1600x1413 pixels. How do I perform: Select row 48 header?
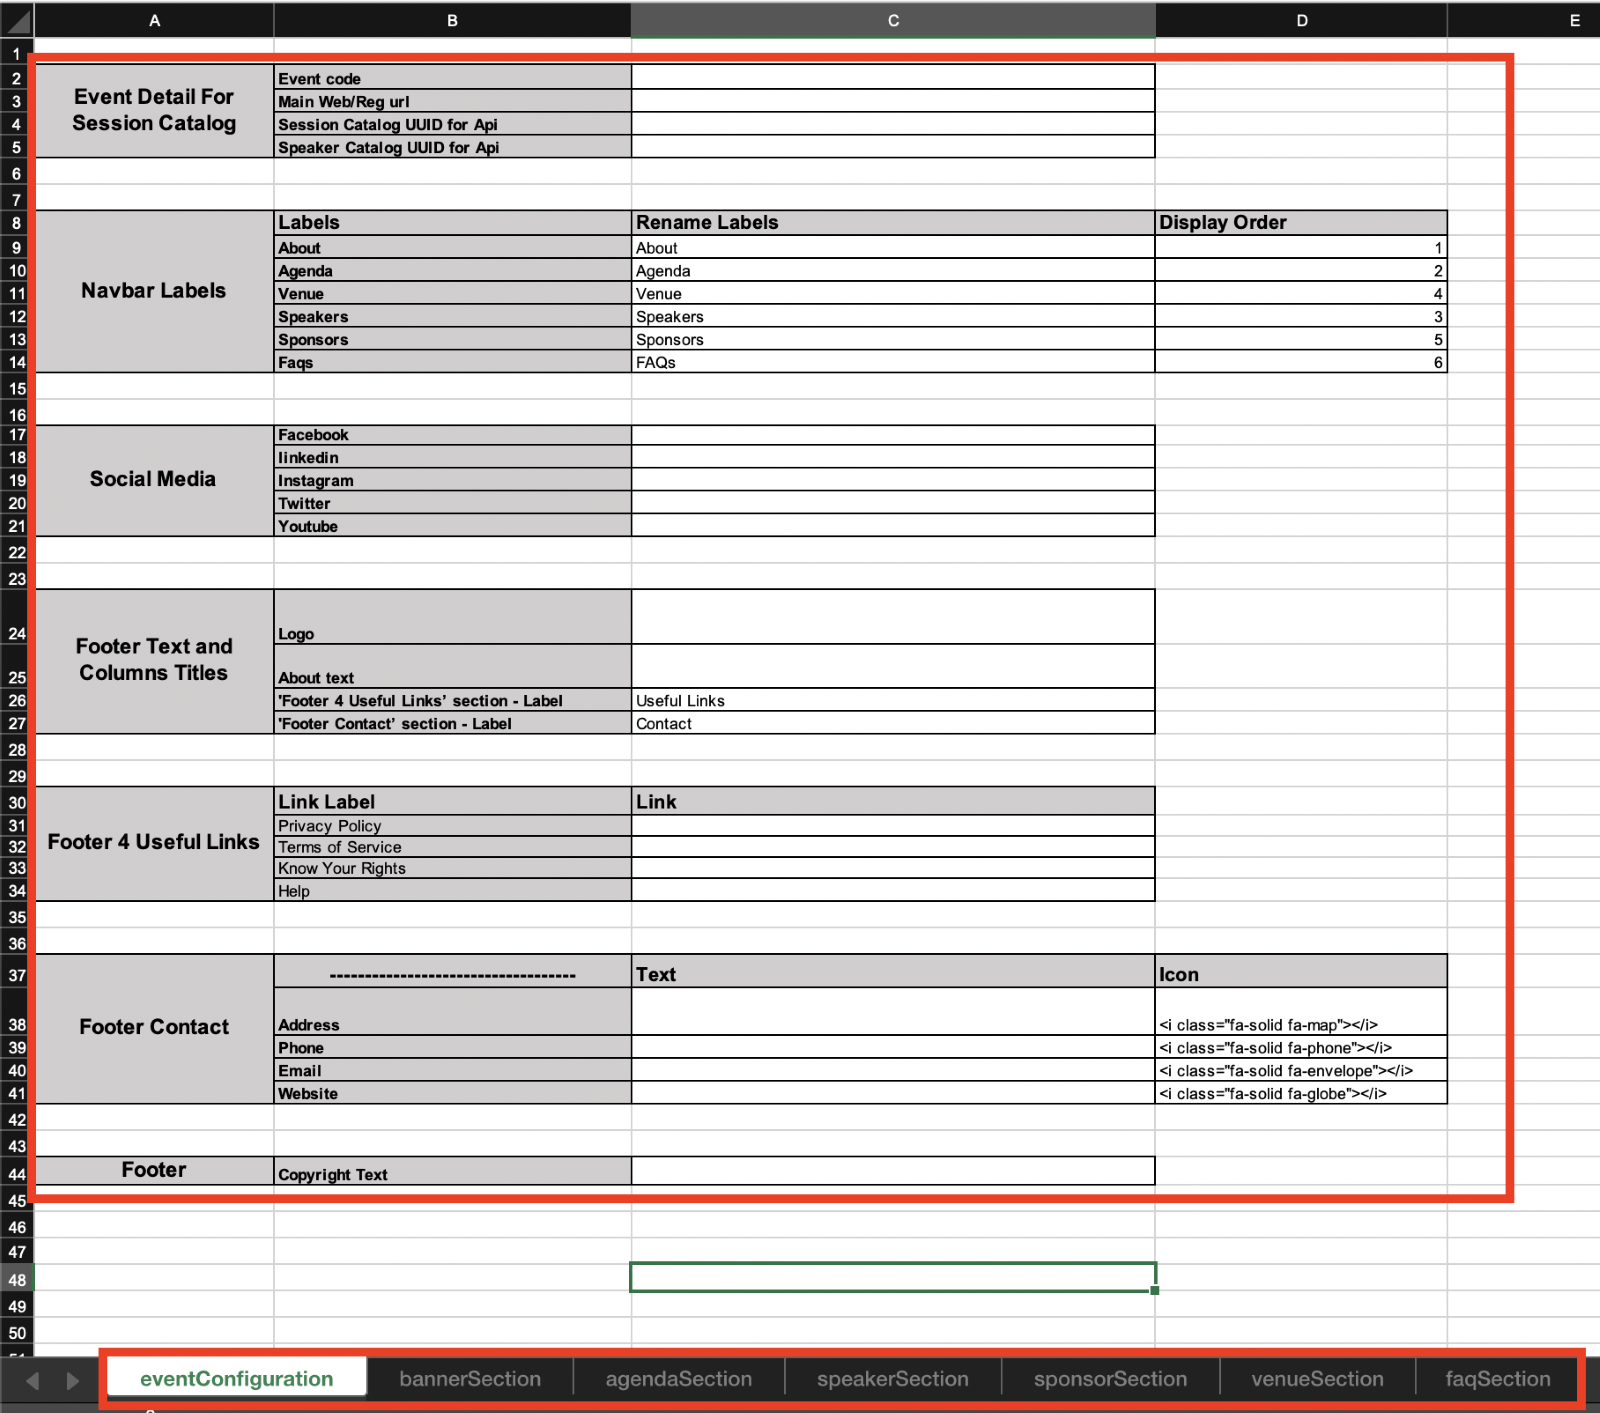(17, 1280)
